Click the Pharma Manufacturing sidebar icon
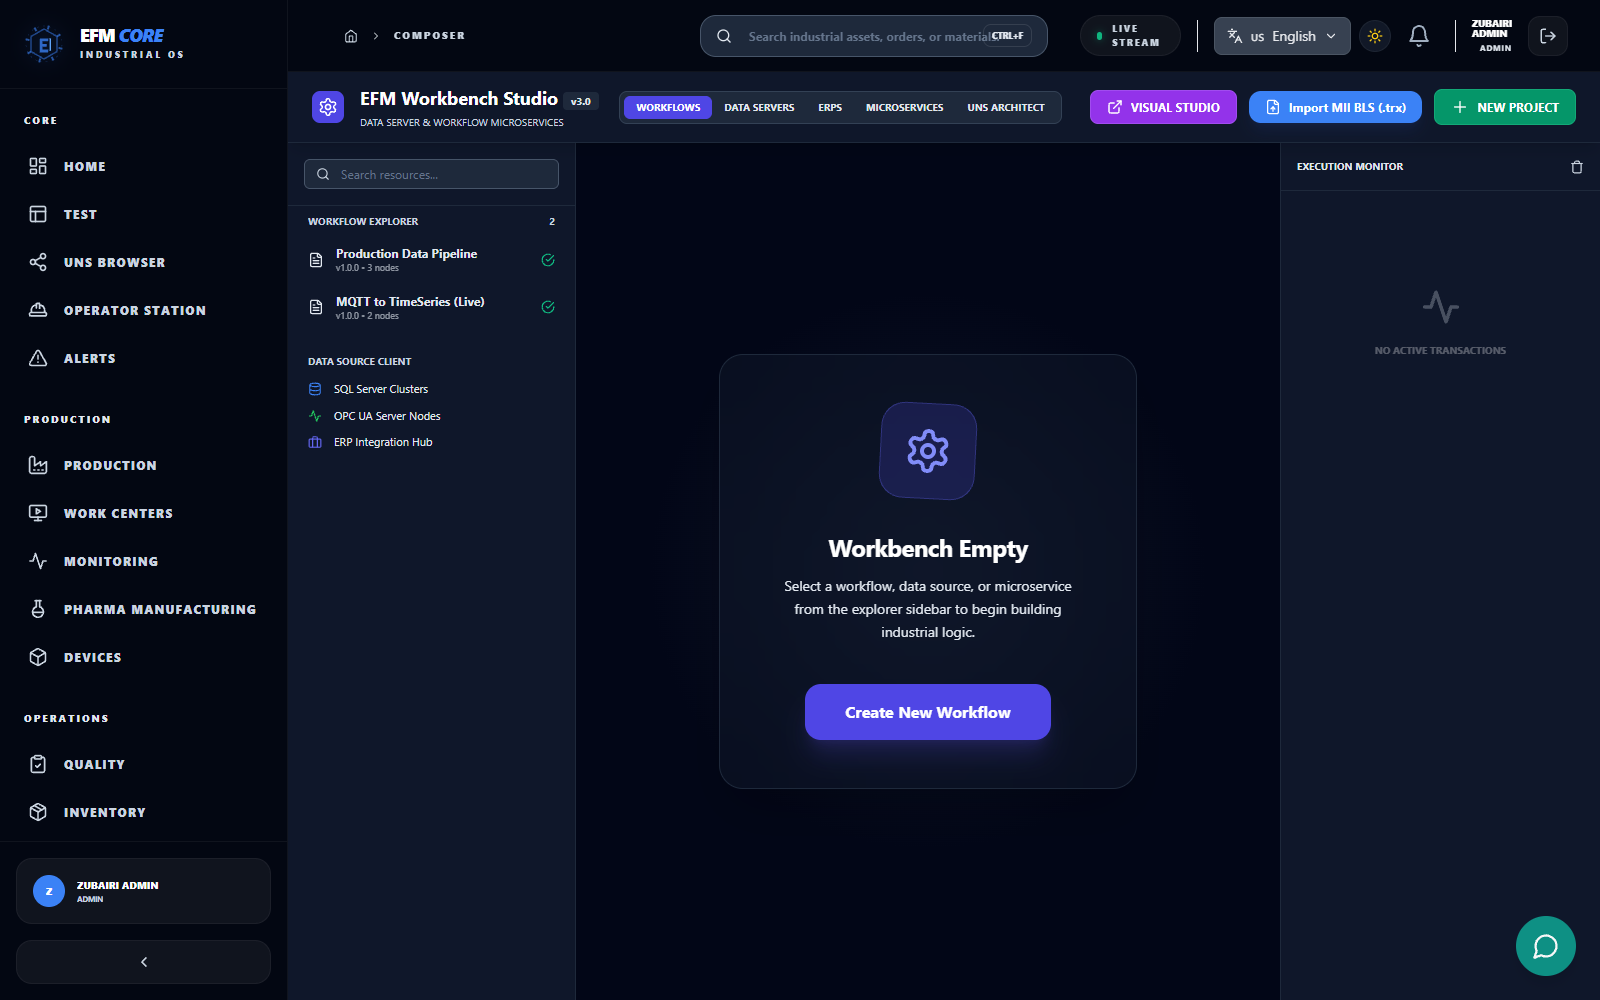This screenshot has height=1000, width=1600. click(x=38, y=608)
